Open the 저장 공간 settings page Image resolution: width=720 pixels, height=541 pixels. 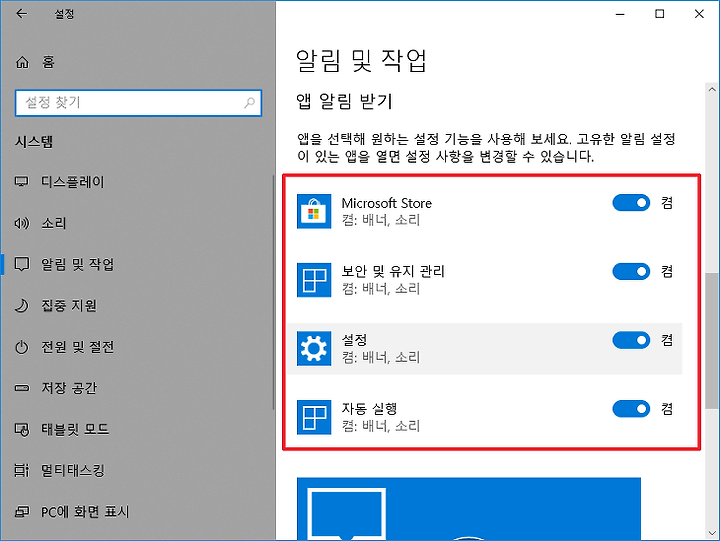click(x=138, y=388)
